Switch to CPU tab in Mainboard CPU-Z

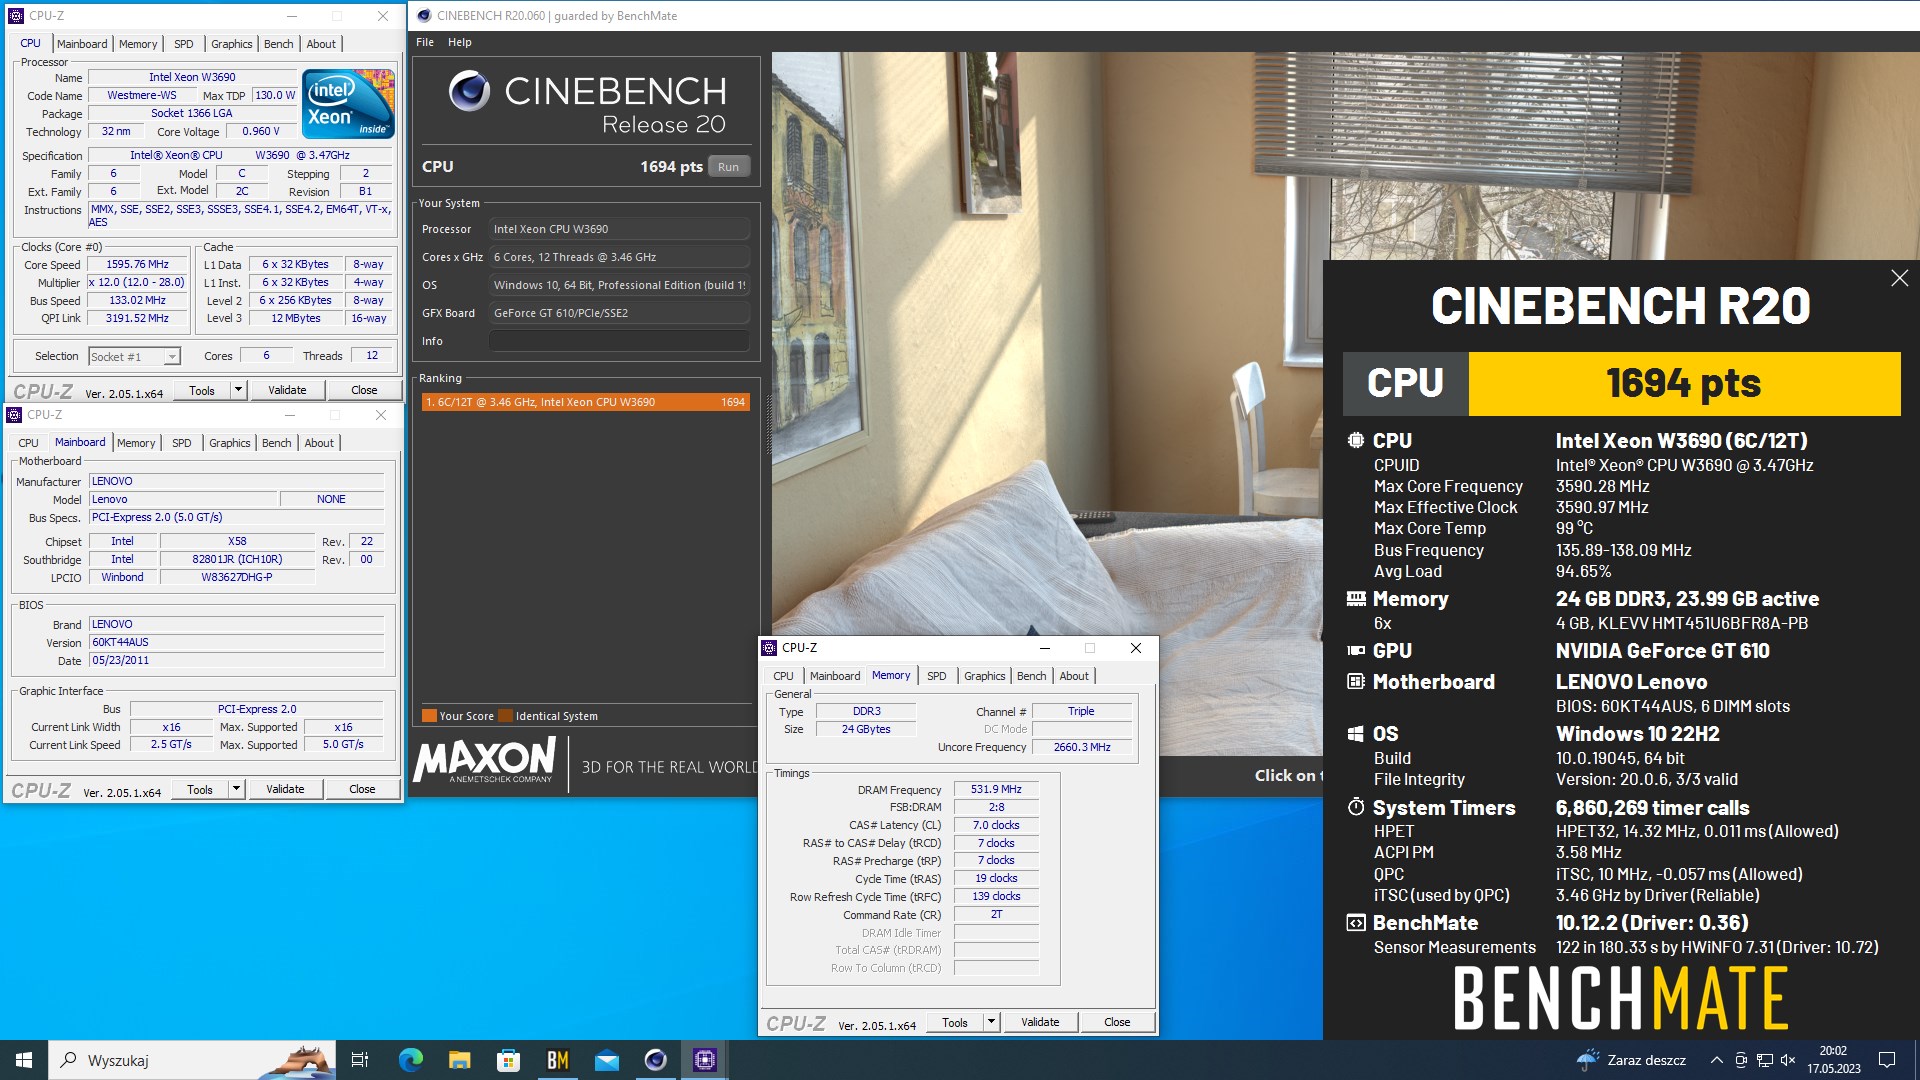[29, 443]
